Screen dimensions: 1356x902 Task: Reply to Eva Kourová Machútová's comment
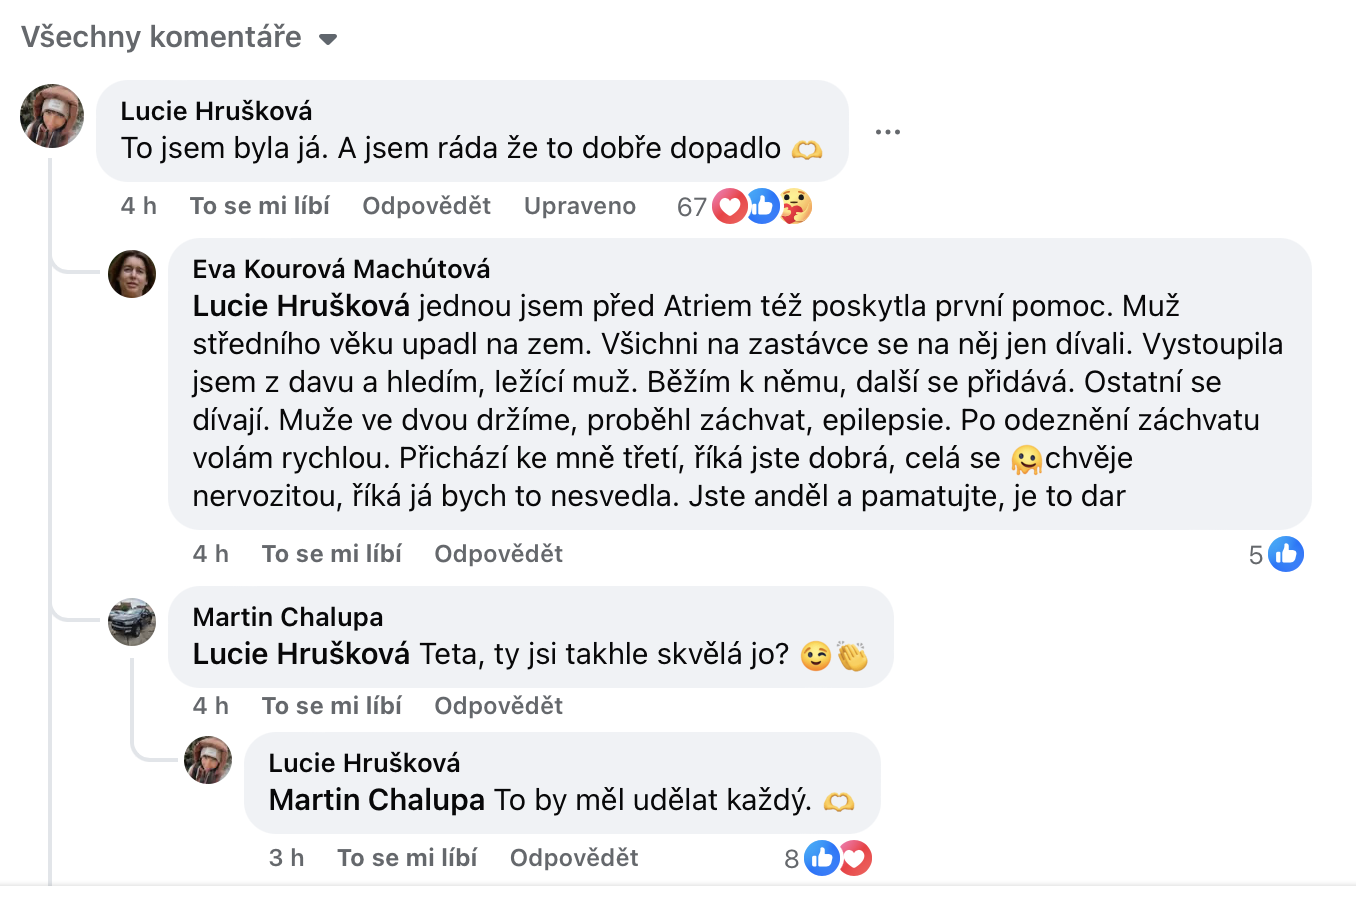tap(498, 554)
